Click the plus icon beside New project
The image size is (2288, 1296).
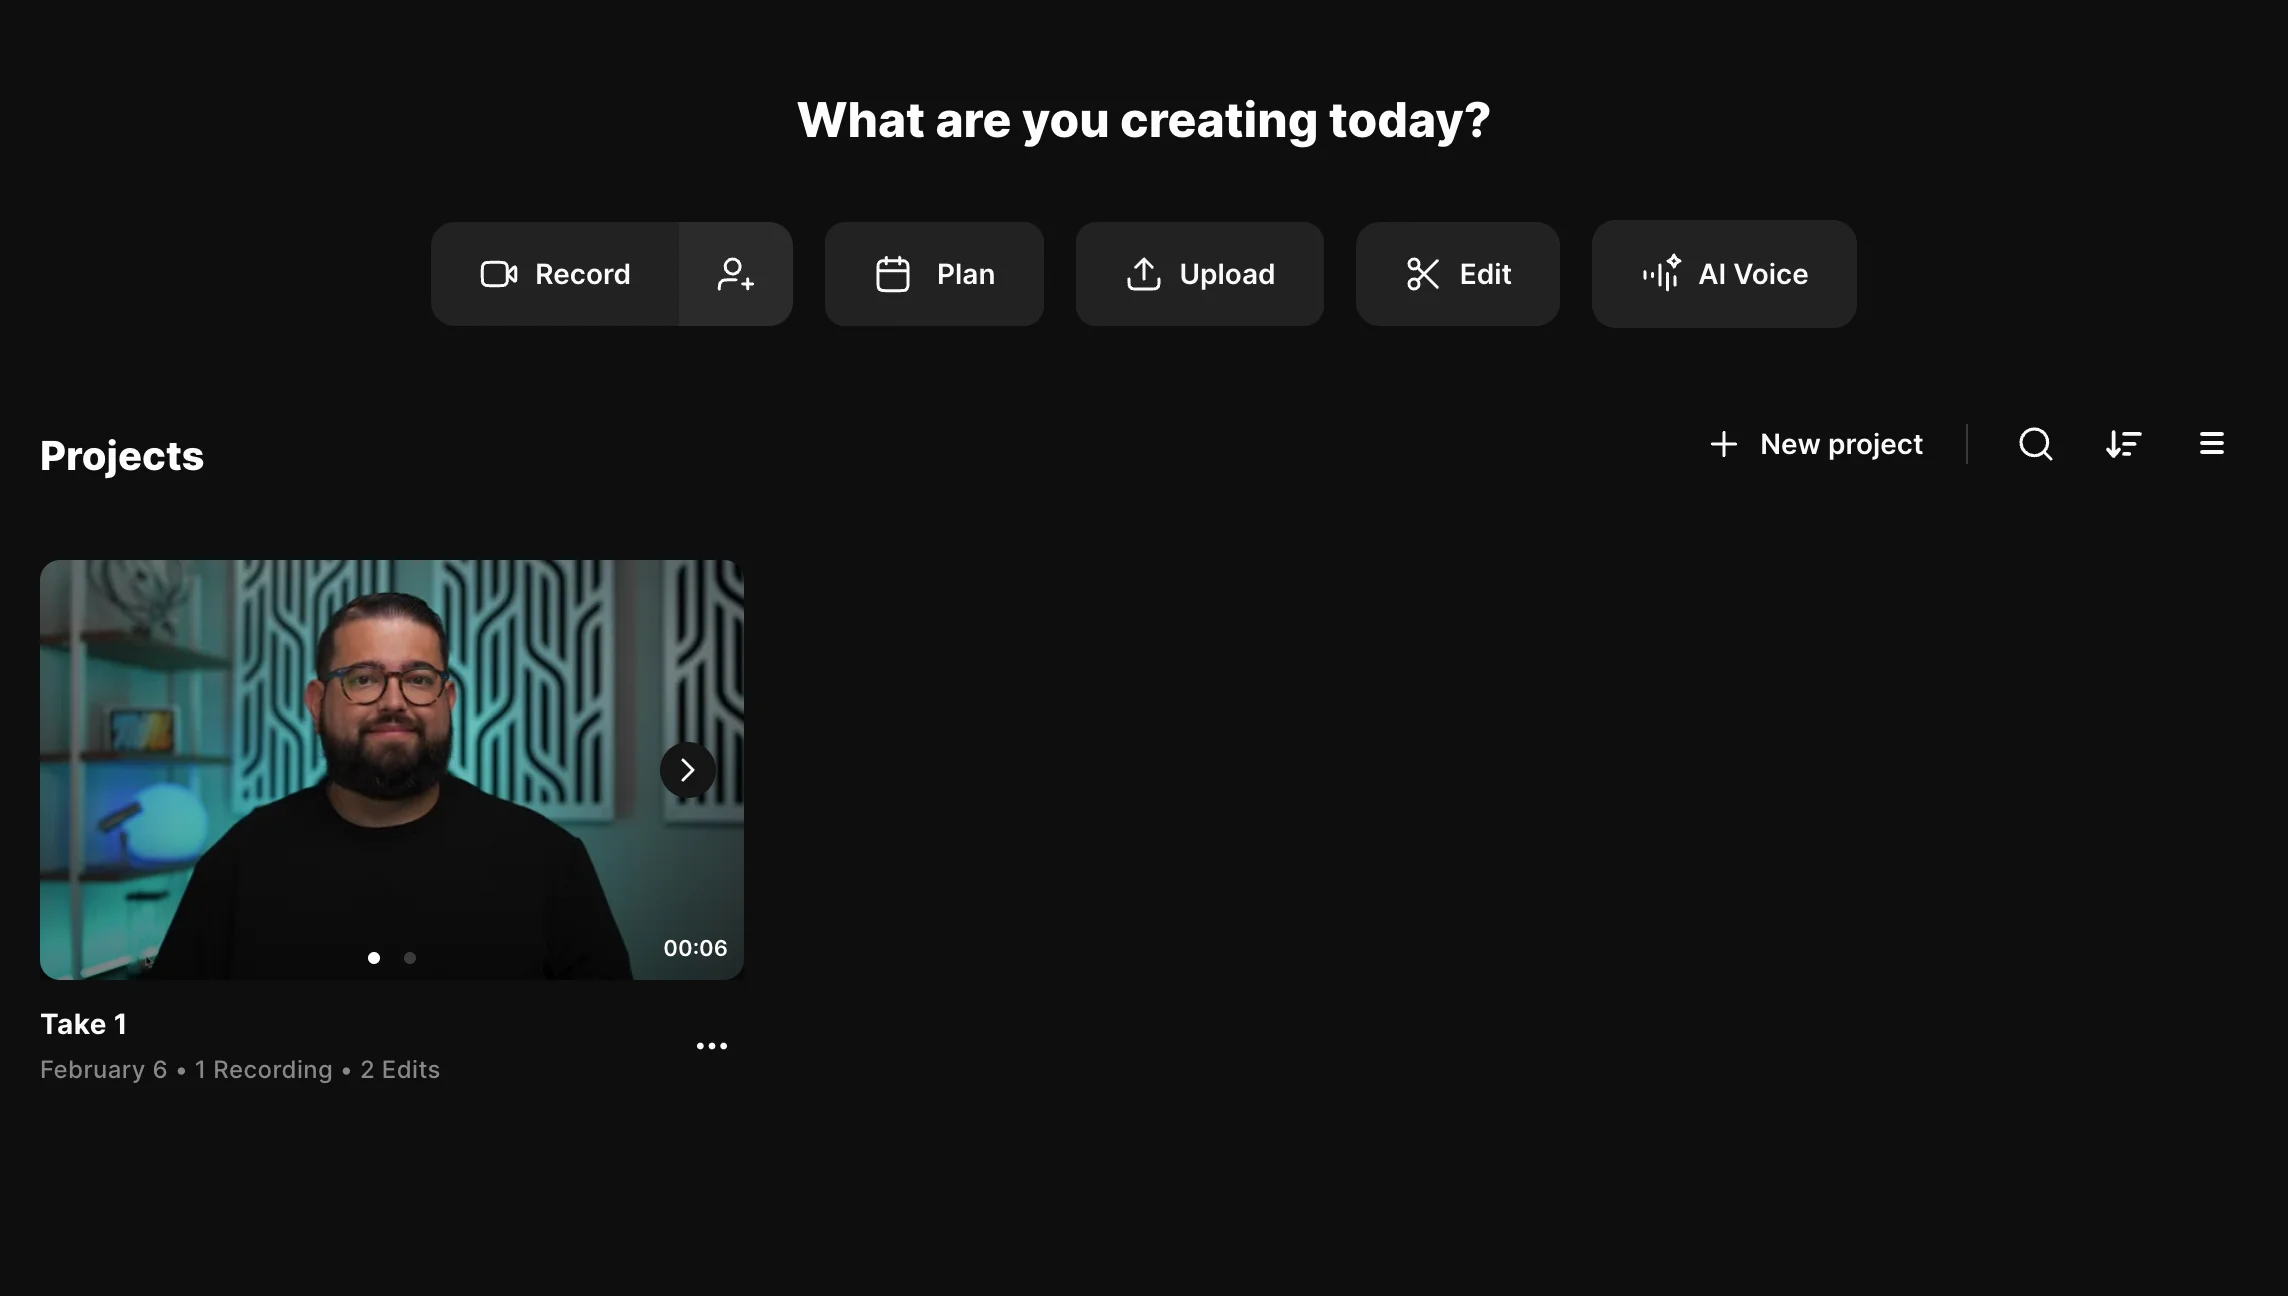(1724, 444)
